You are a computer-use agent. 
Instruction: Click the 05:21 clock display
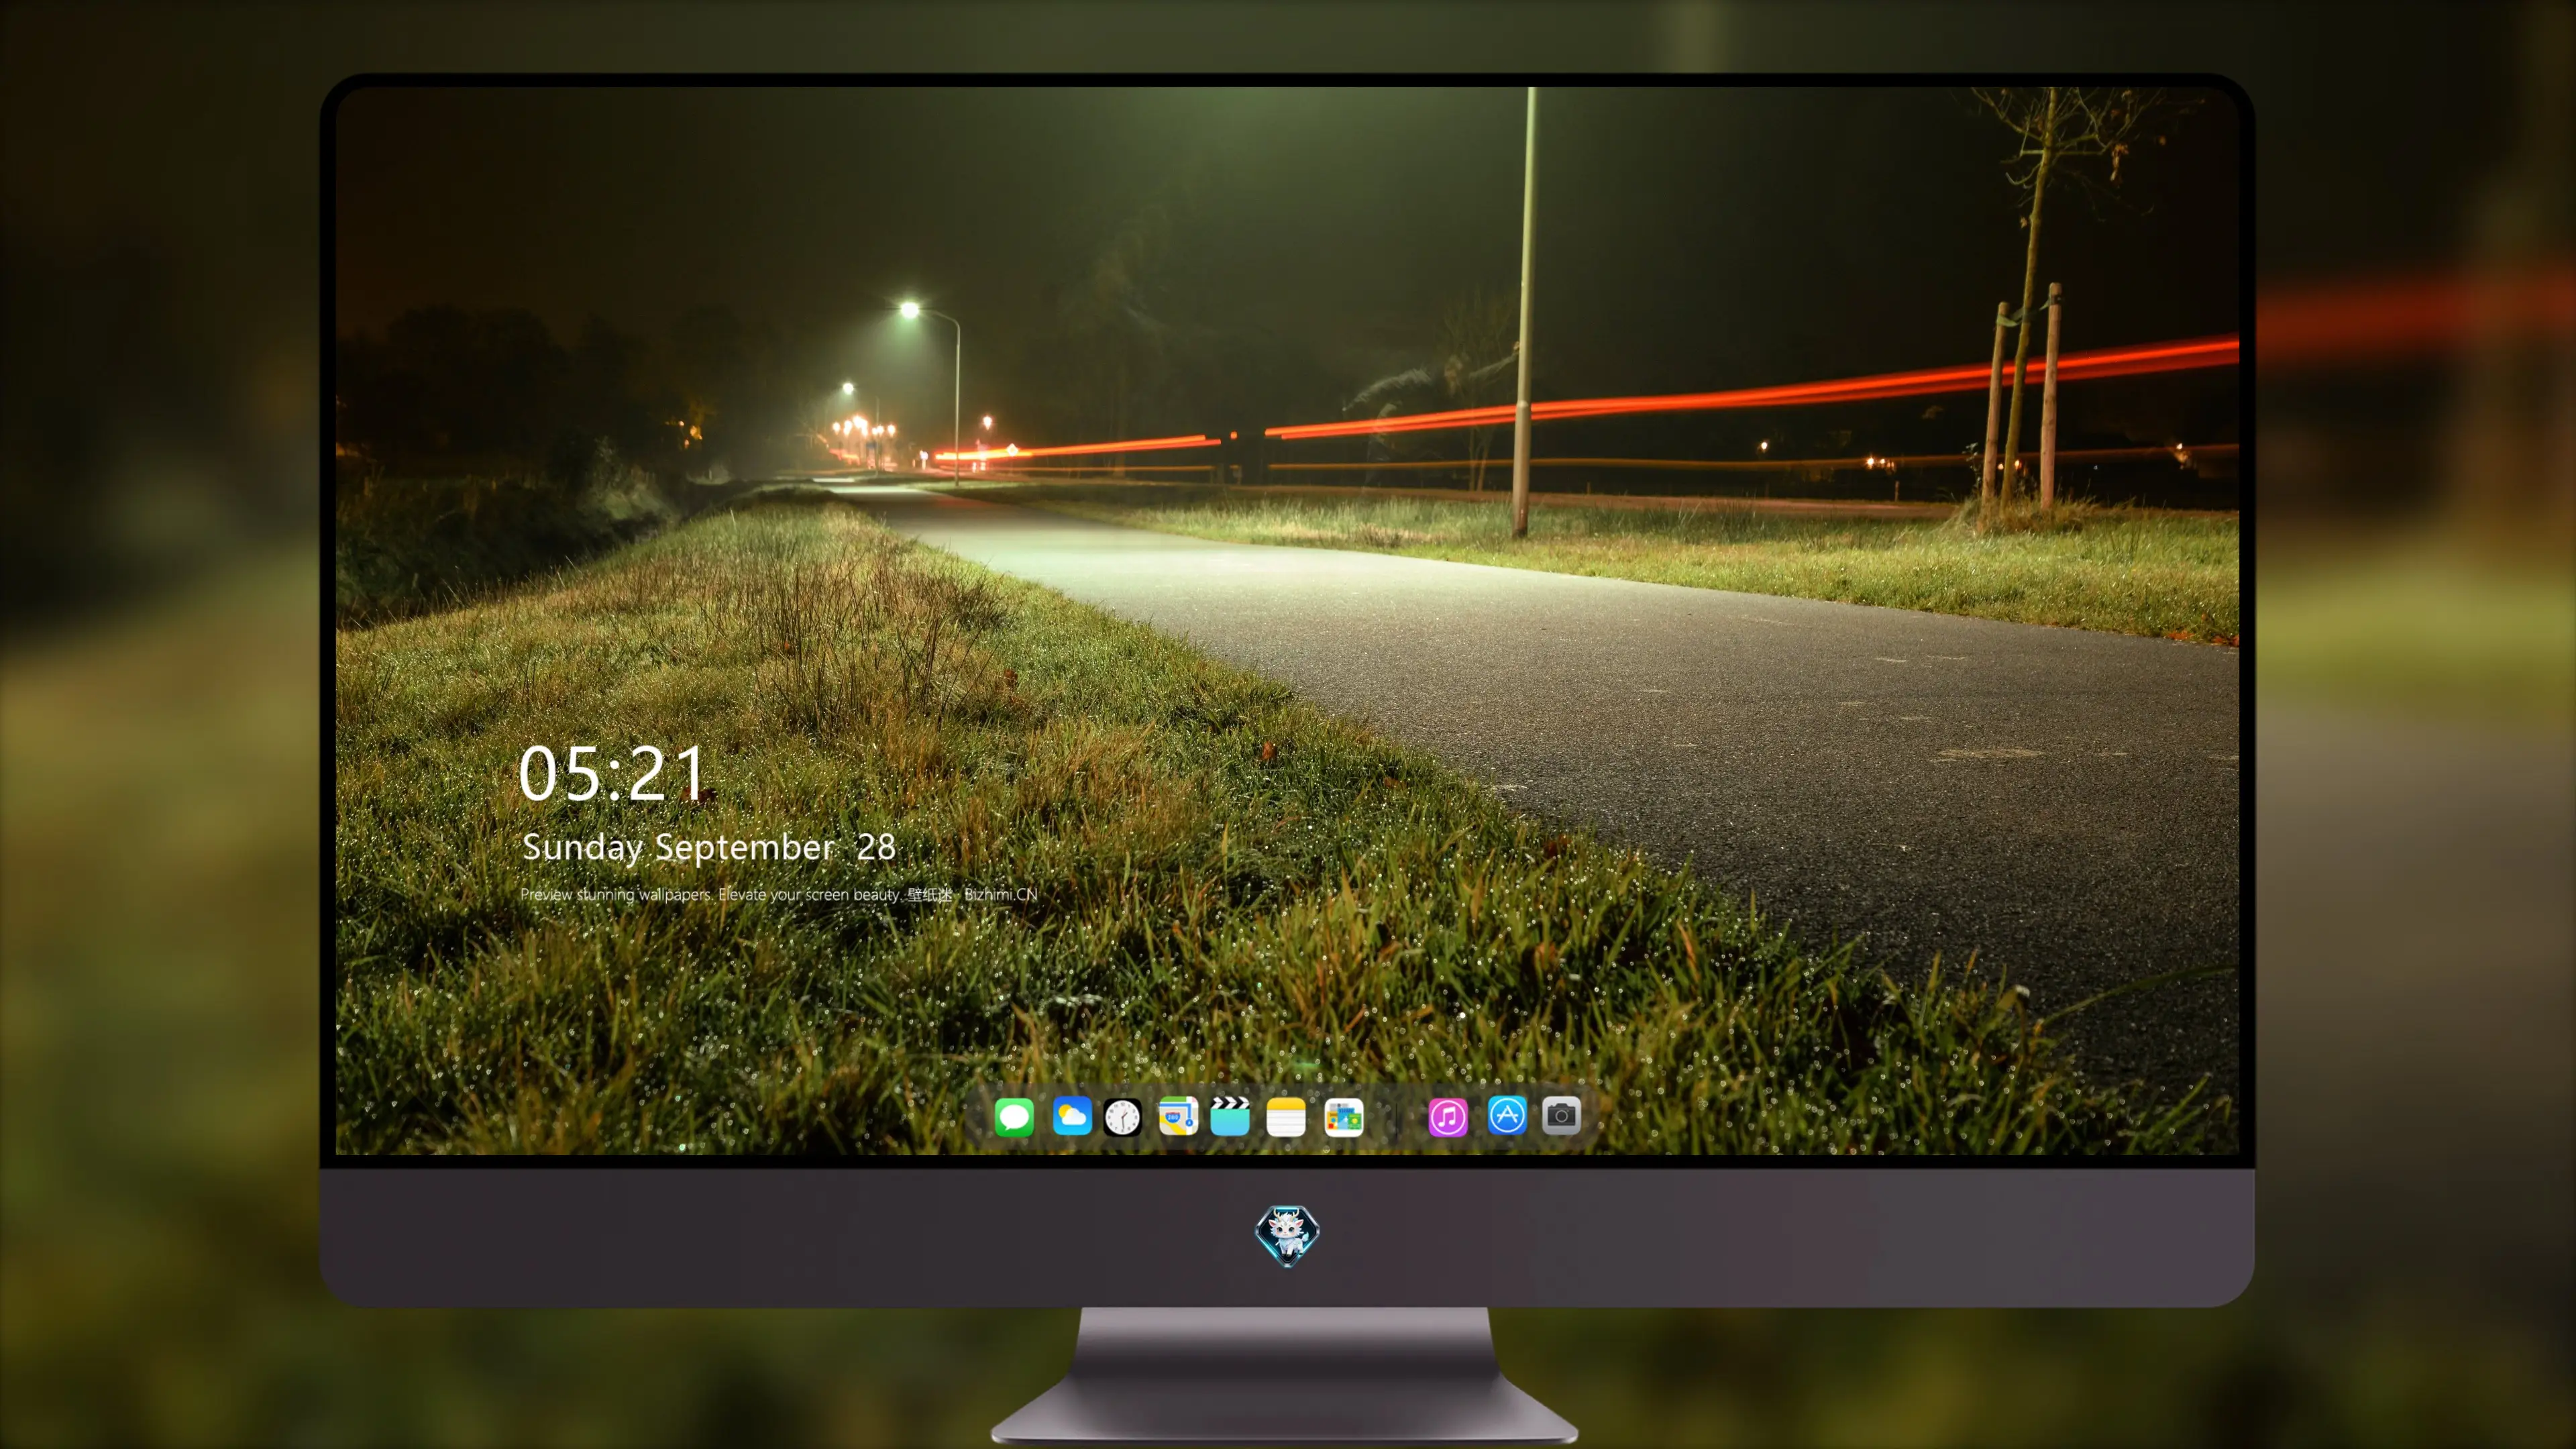[x=612, y=773]
